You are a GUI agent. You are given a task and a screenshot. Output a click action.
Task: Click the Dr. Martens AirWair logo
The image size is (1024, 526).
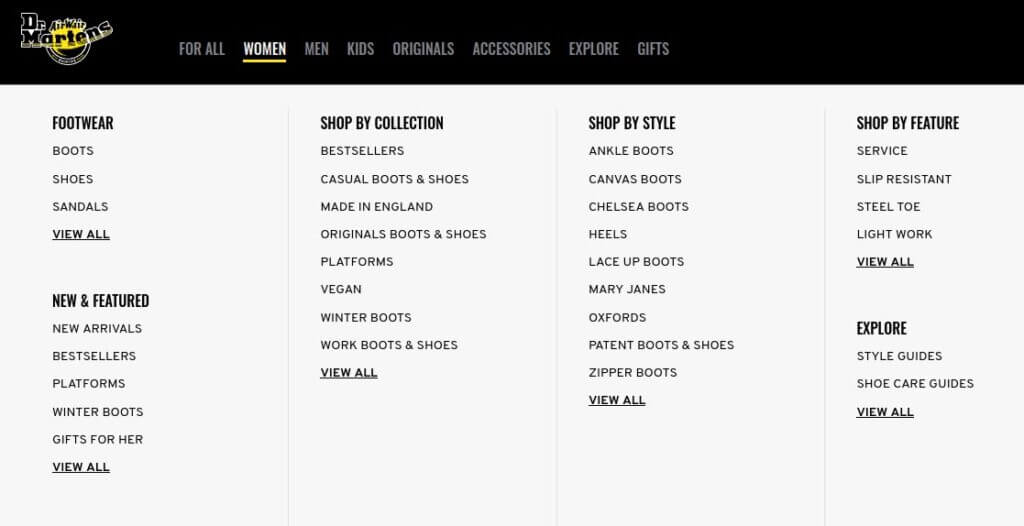(66, 39)
